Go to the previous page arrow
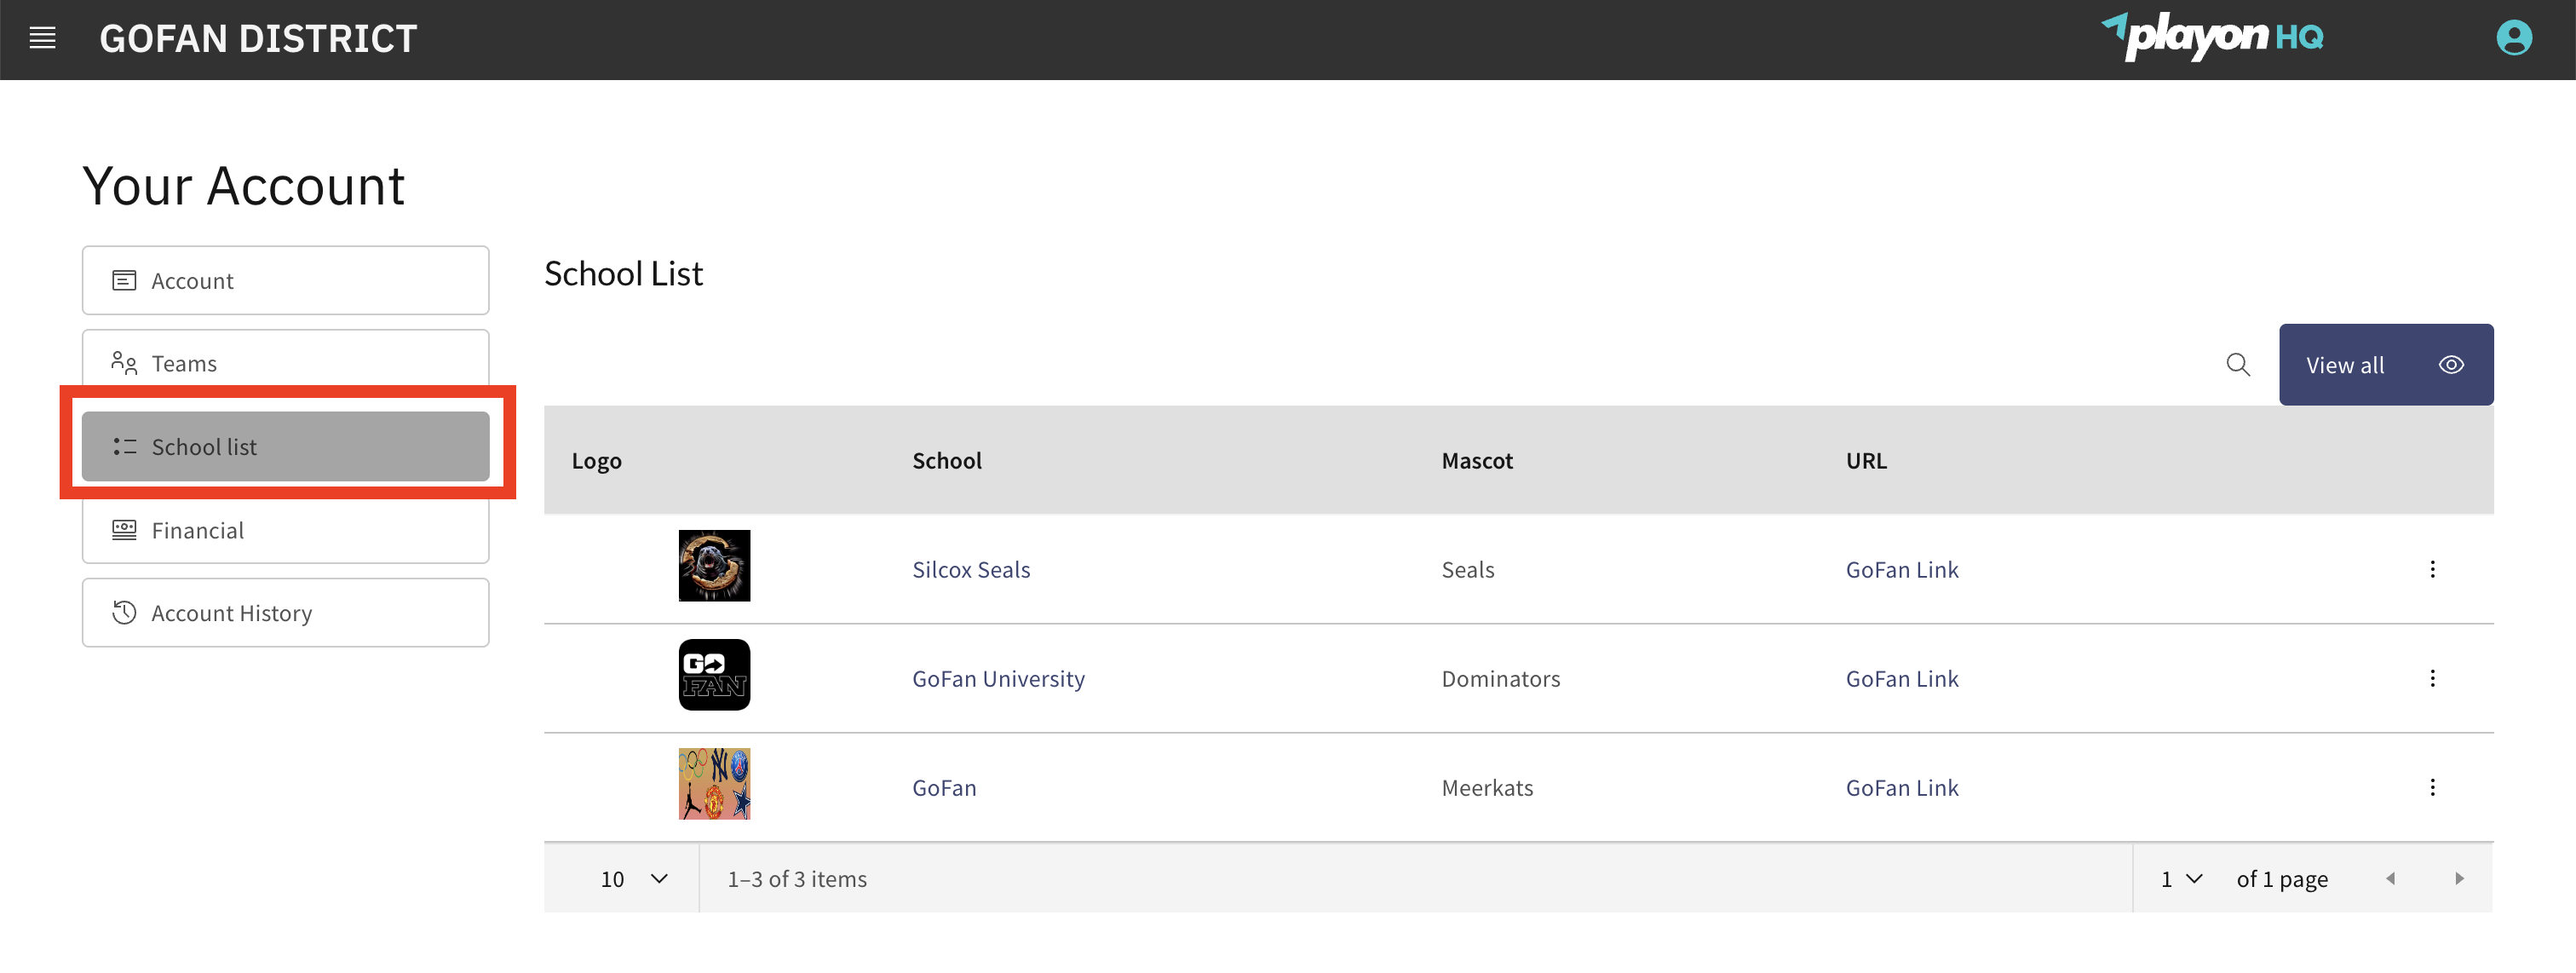Image resolution: width=2576 pixels, height=973 pixels. 2390,879
